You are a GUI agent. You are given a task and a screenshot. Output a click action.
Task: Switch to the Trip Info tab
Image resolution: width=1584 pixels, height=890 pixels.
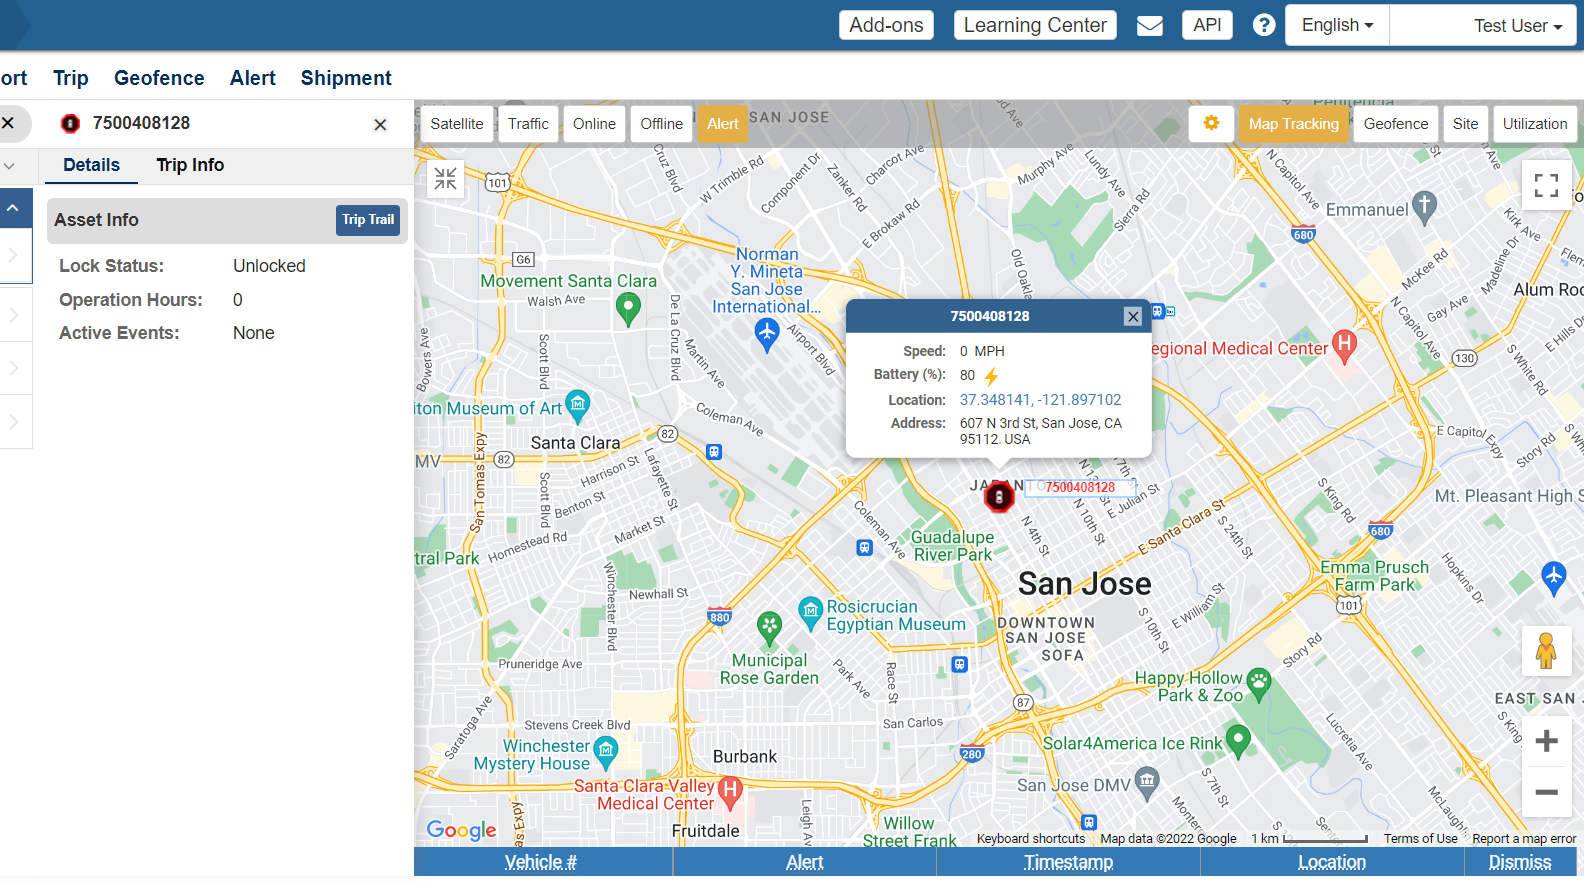(190, 165)
